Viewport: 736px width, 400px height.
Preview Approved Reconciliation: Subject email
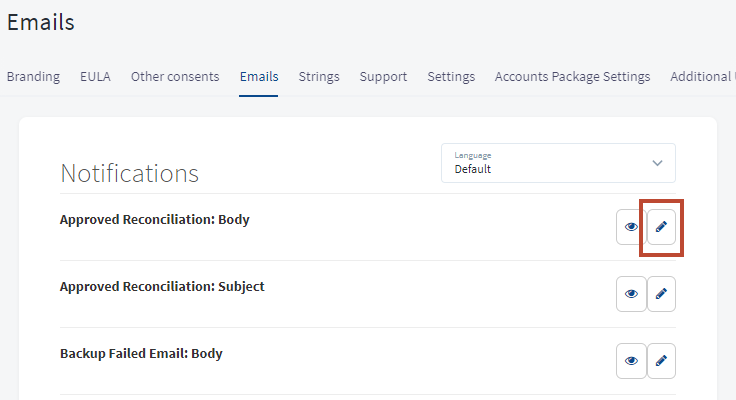point(631,294)
